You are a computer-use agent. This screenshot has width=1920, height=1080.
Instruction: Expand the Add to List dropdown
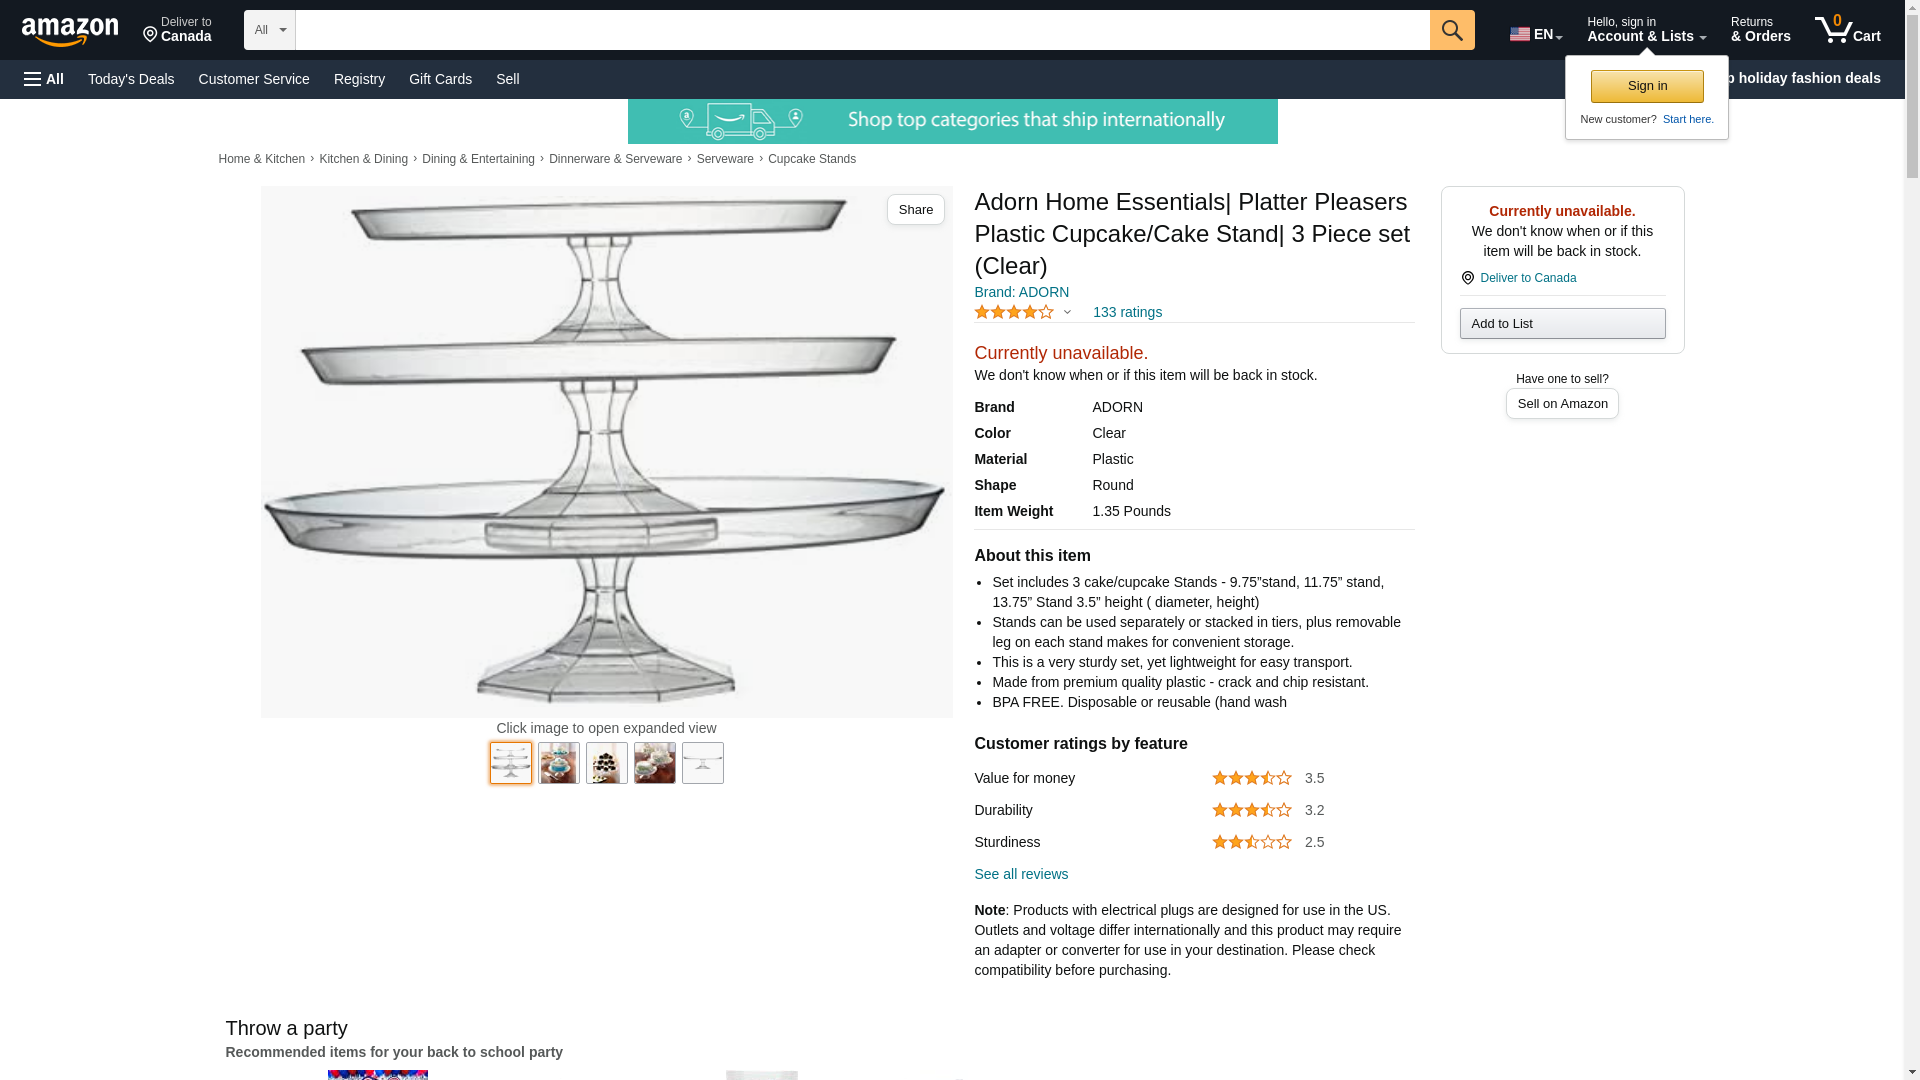pyautogui.click(x=1562, y=324)
